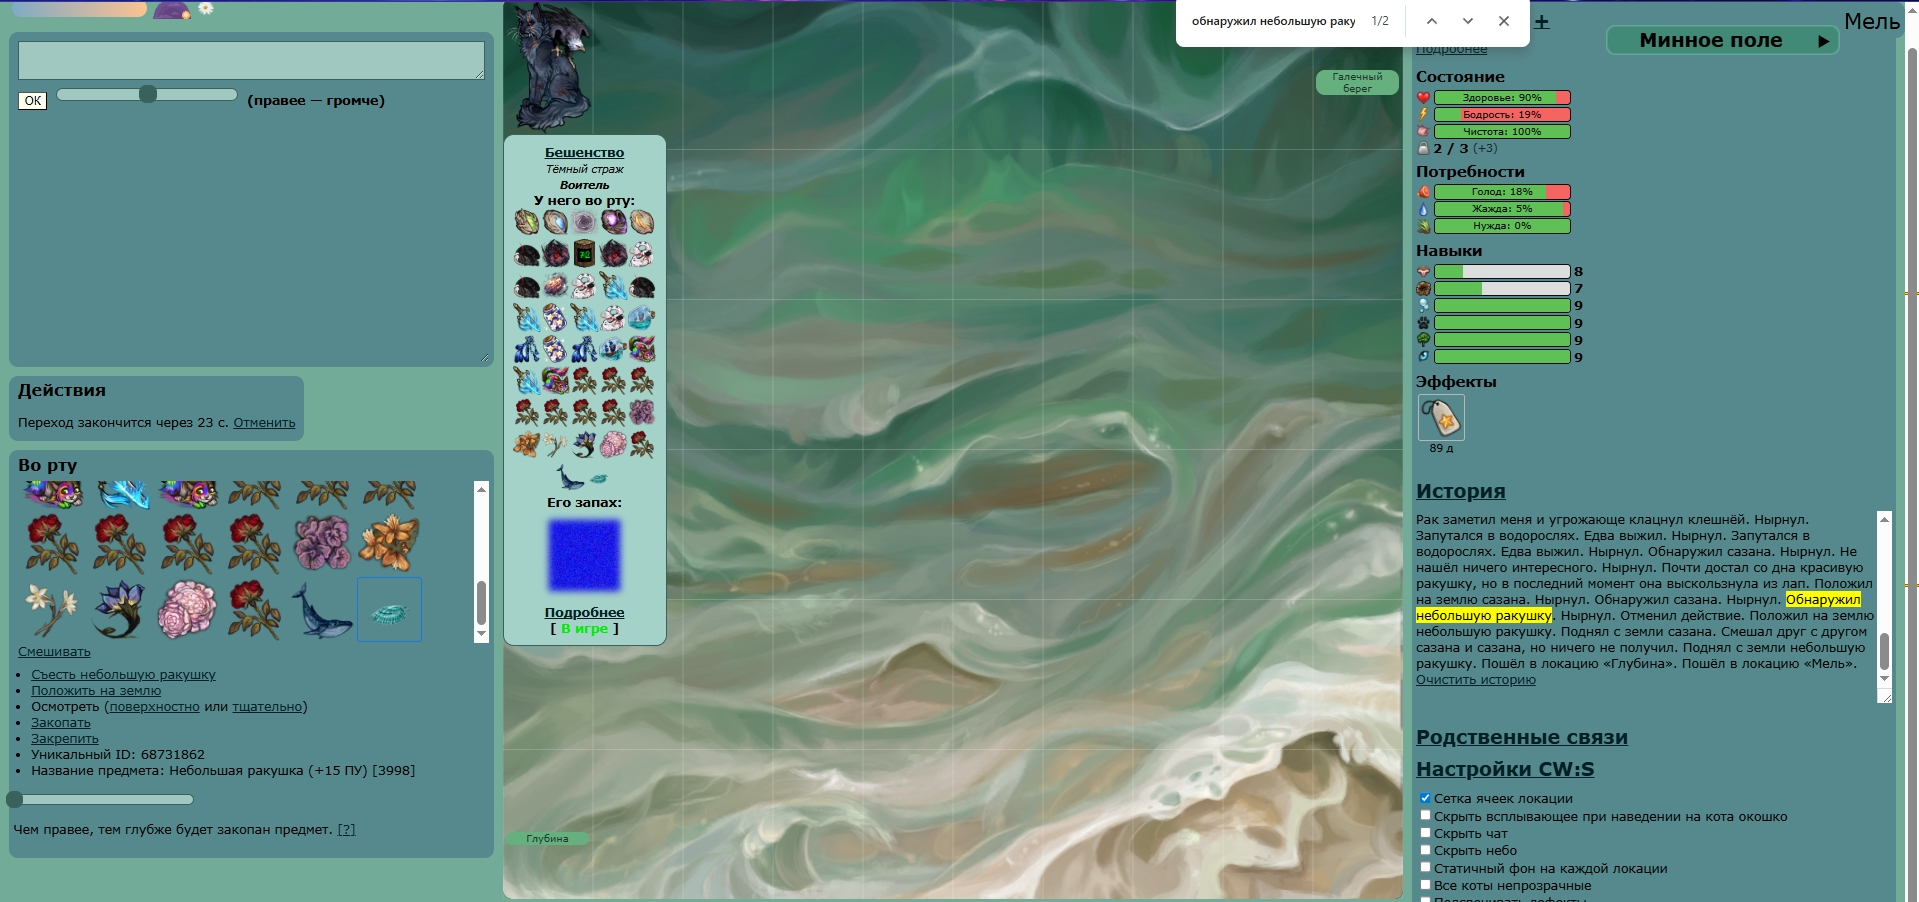Click Отменить to cancel the transition
The image size is (1919, 902).
[264, 423]
